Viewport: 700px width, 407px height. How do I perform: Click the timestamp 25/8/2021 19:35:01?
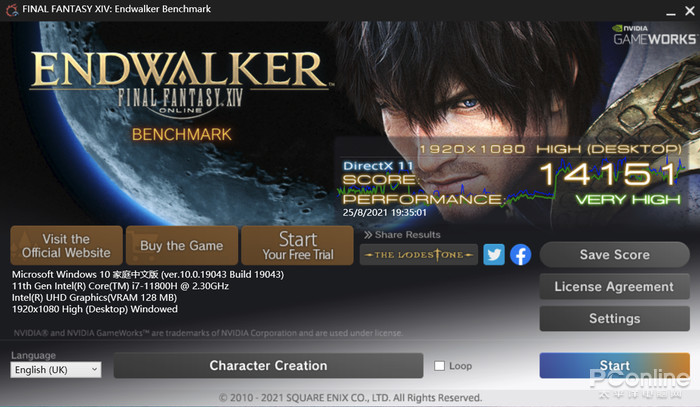384,212
